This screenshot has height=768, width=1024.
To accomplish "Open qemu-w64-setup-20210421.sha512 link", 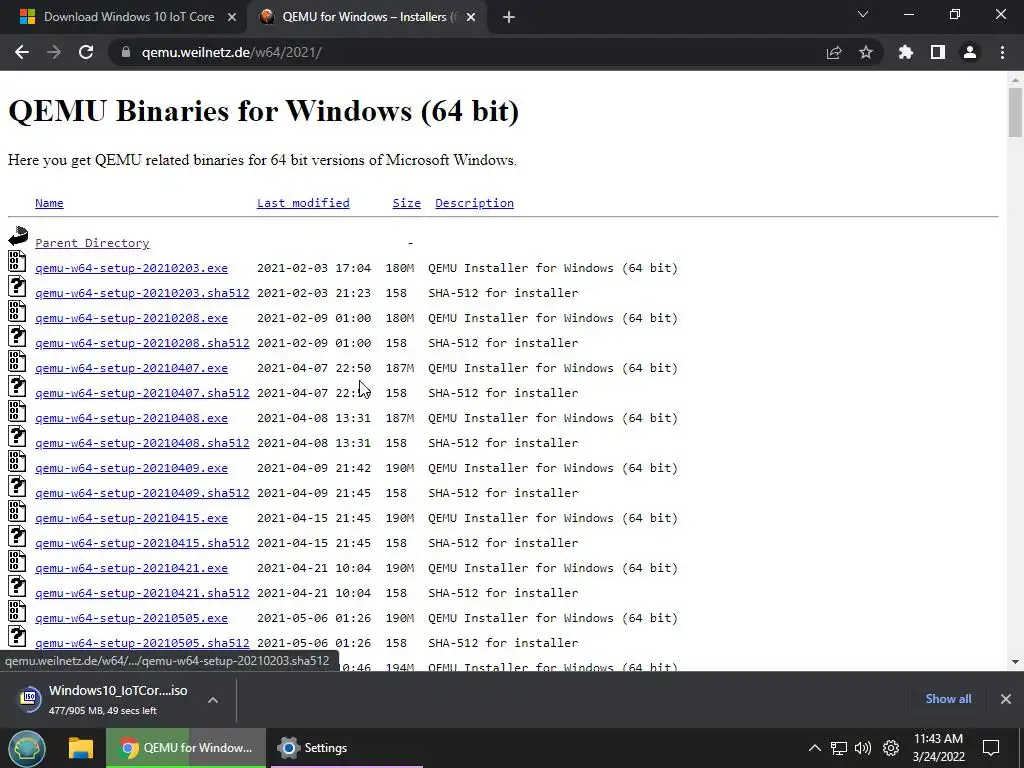I will click(x=142, y=592).
